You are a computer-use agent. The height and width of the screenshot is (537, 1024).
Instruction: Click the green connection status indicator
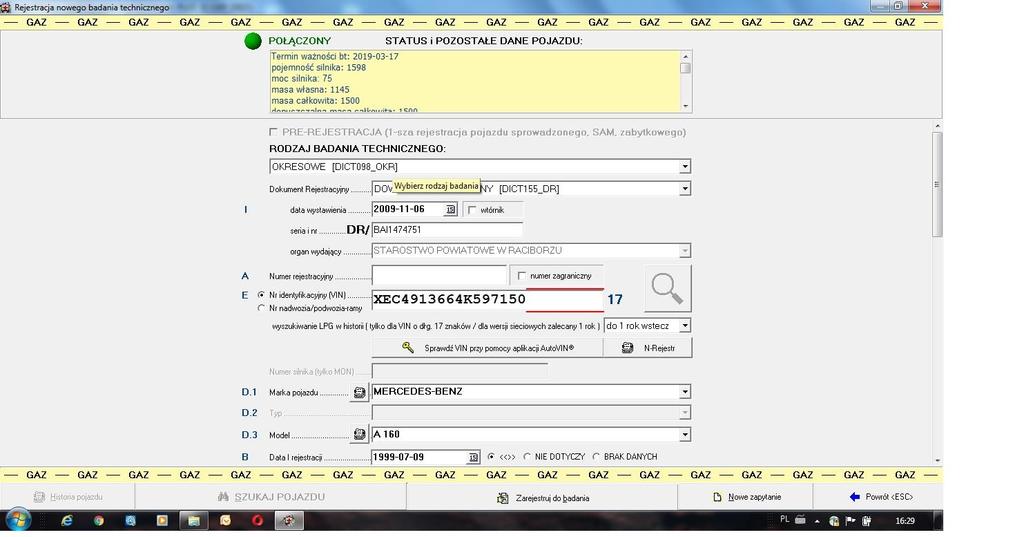(253, 41)
